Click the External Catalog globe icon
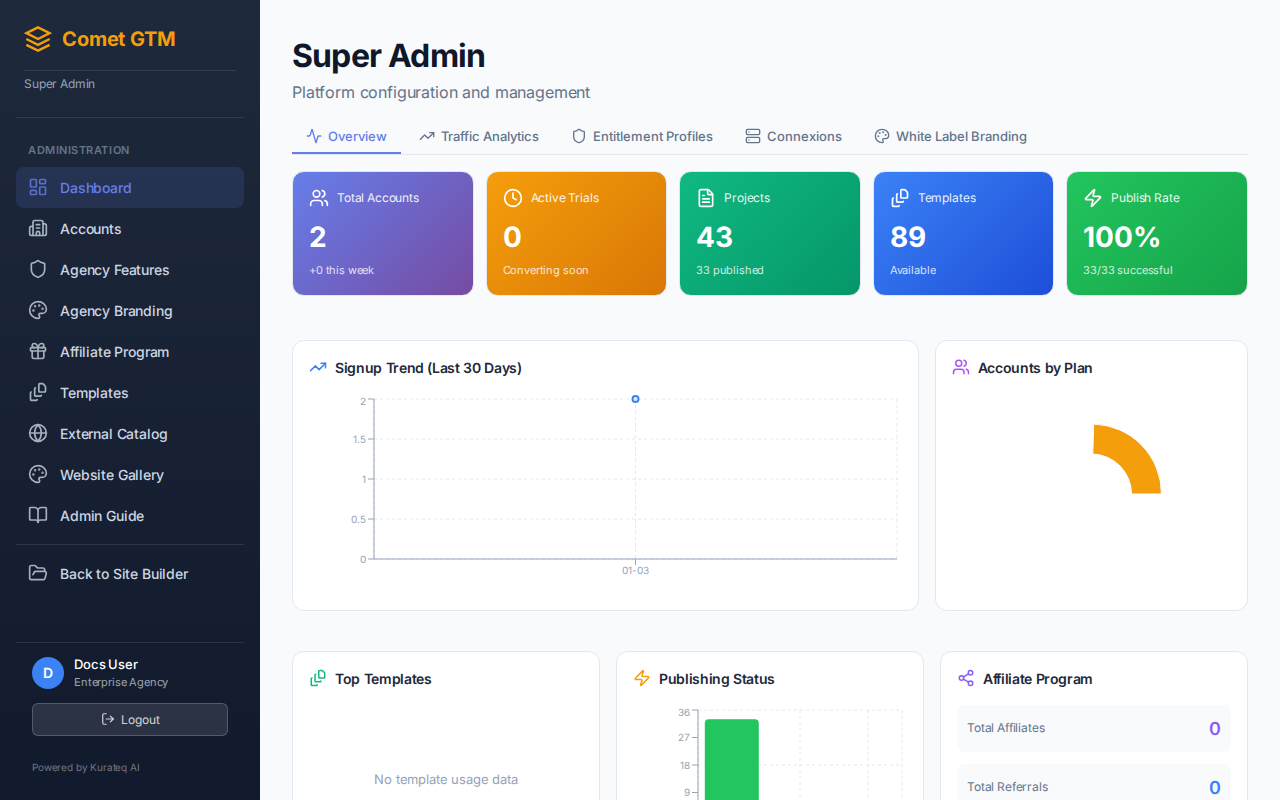 37,433
